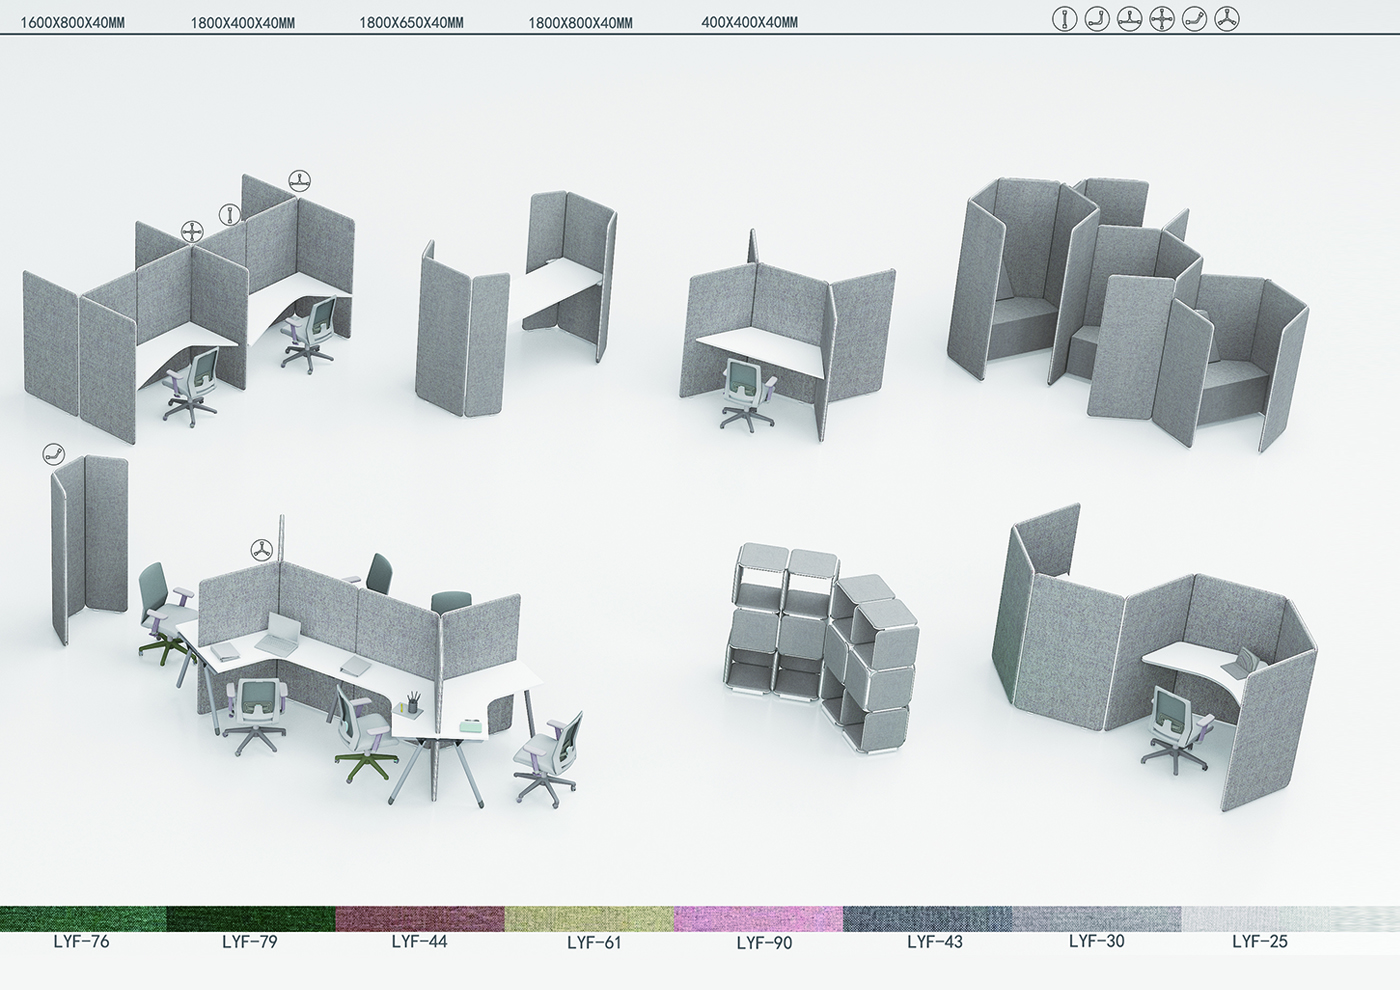Viewport: 1400px width, 990px height.
Task: Select the 1800X650X40MM size label
Action: pos(411,22)
